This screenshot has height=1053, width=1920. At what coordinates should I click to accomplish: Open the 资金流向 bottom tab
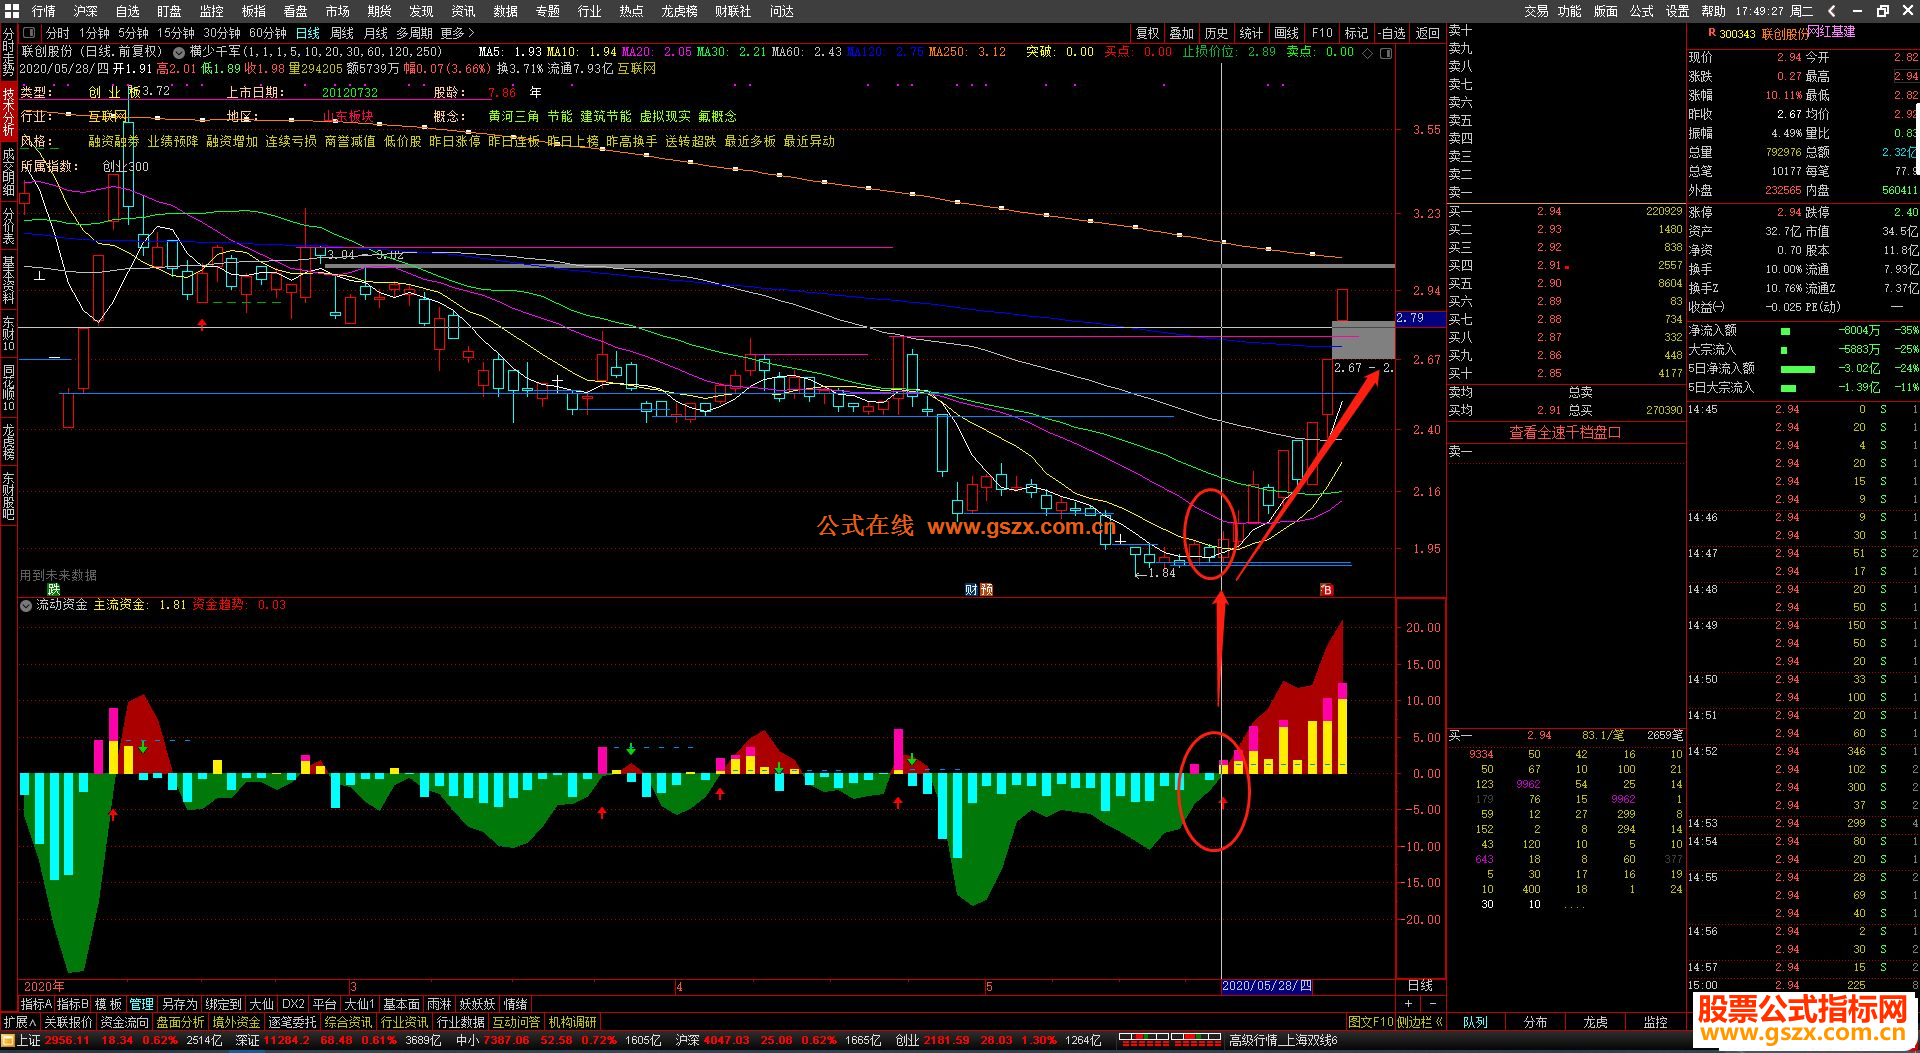coord(124,1022)
